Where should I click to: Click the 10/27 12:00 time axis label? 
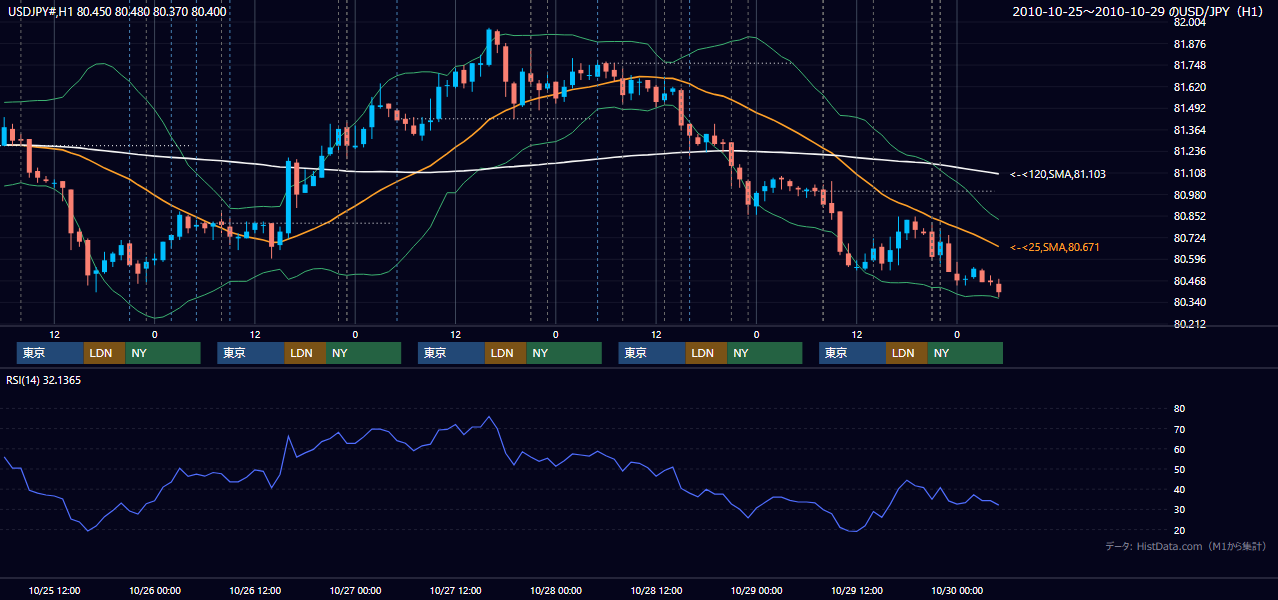coord(455,590)
